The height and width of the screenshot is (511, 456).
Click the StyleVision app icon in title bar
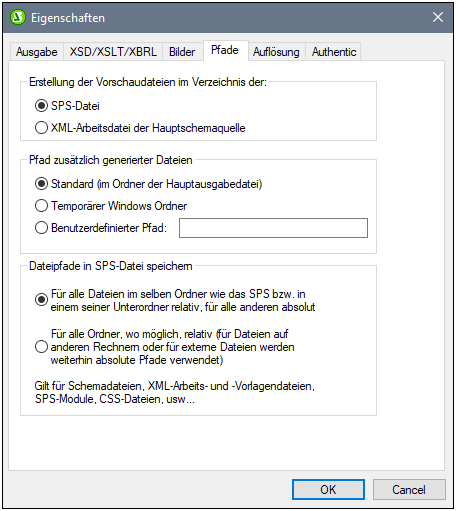click(18, 17)
